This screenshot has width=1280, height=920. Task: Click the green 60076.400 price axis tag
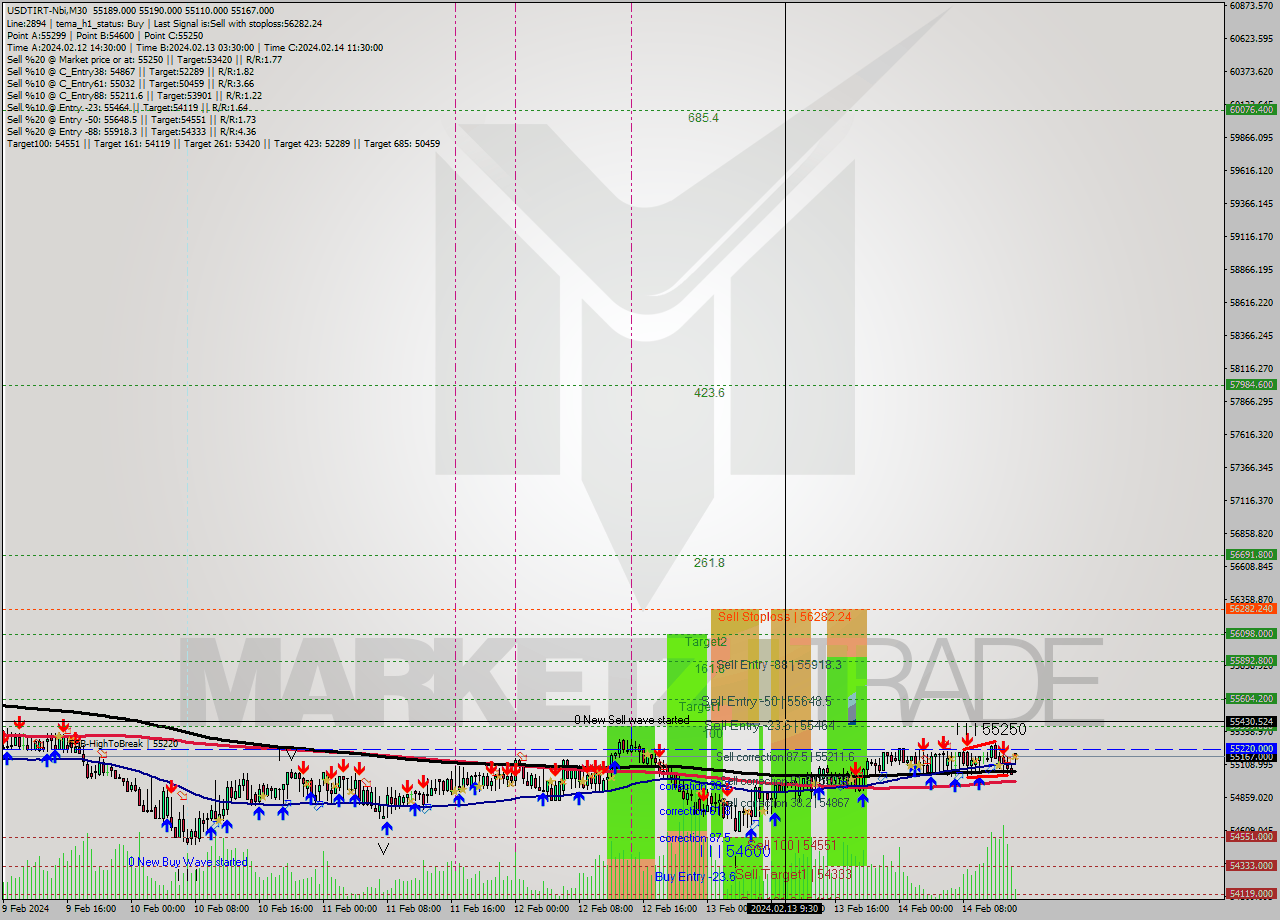(1251, 110)
